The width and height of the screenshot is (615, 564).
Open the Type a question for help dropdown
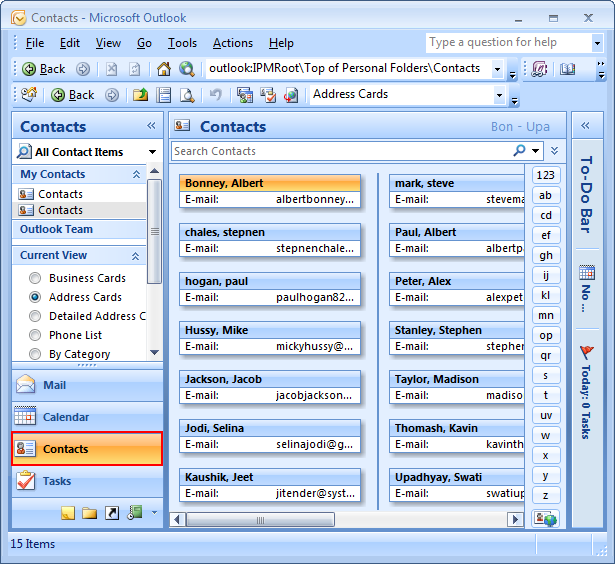pos(597,43)
